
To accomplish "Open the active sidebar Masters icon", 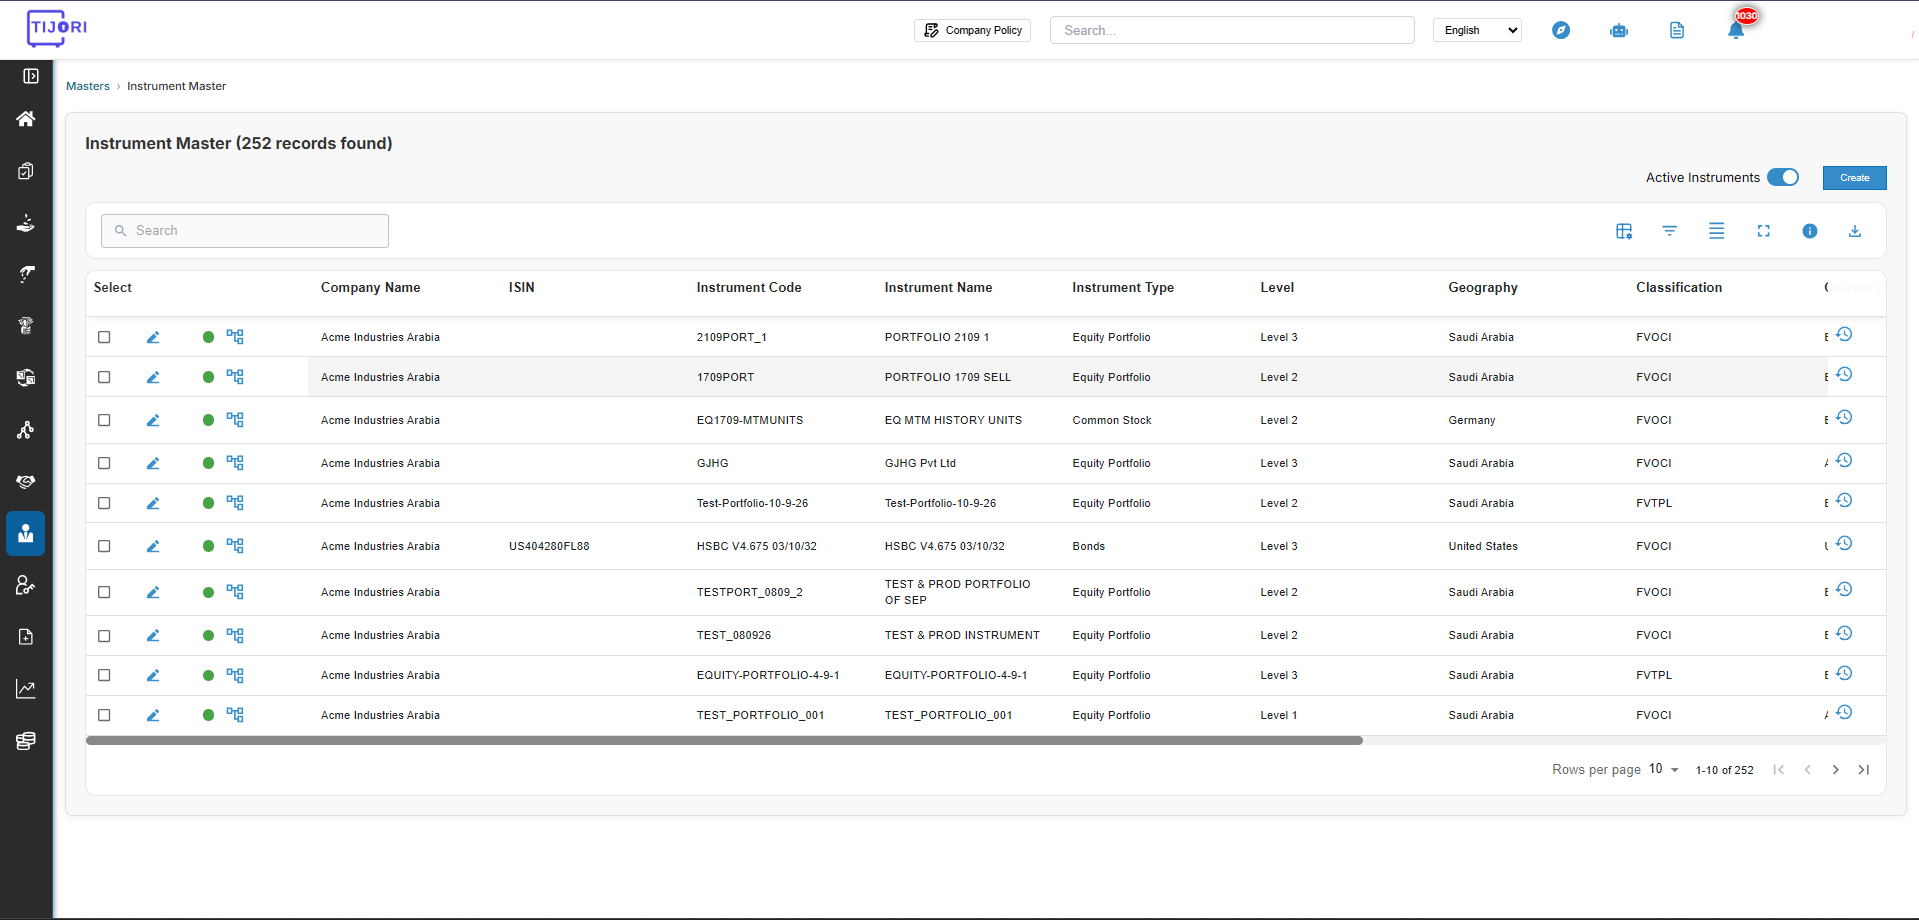I will [x=26, y=533].
